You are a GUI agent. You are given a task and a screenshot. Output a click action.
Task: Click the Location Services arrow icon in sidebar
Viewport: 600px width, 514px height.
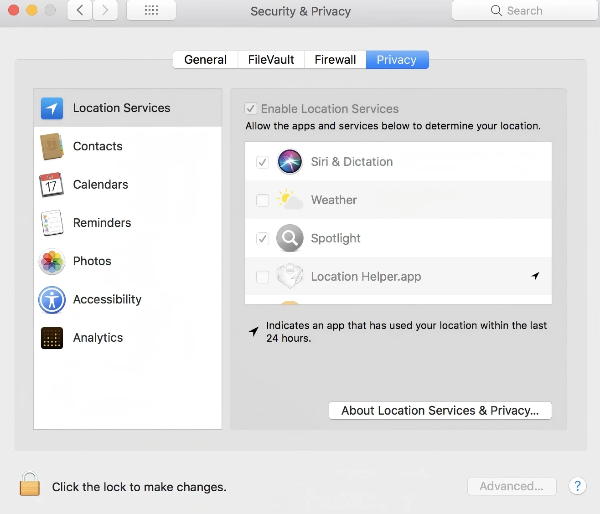(x=52, y=108)
